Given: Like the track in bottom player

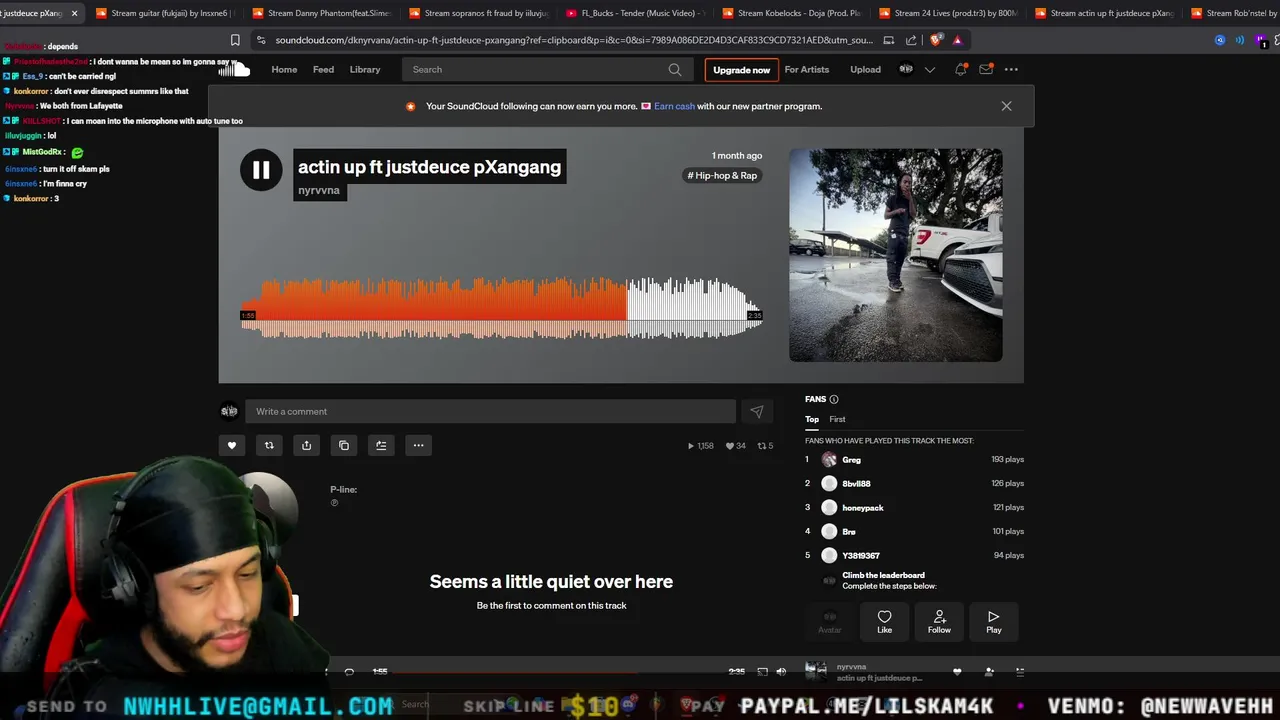Looking at the screenshot, I should coord(957,672).
